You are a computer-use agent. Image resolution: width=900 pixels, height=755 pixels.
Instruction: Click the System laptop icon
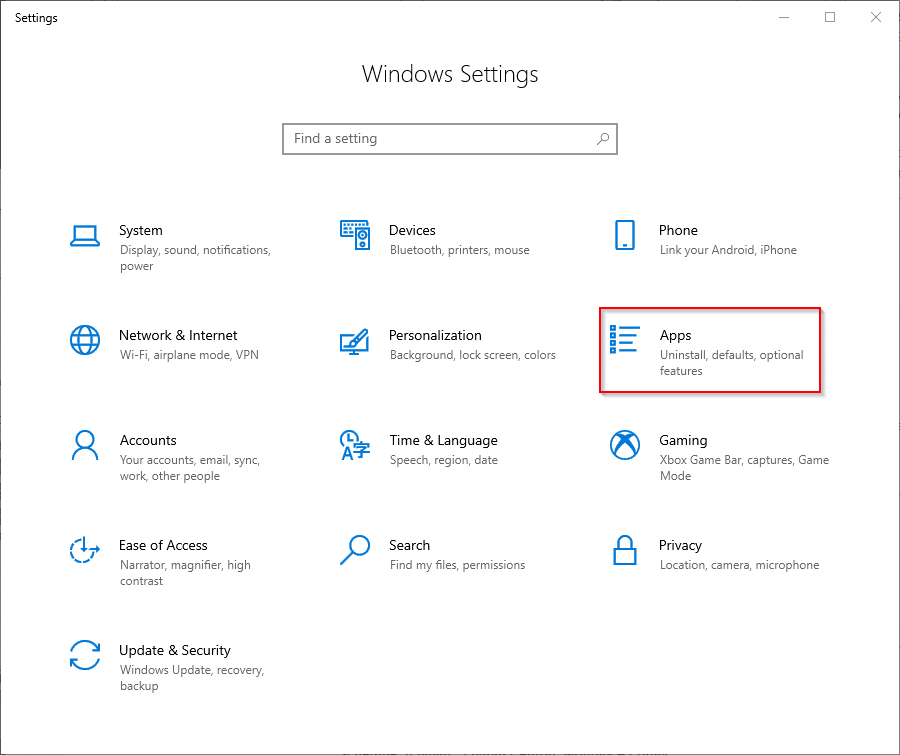[x=85, y=236]
